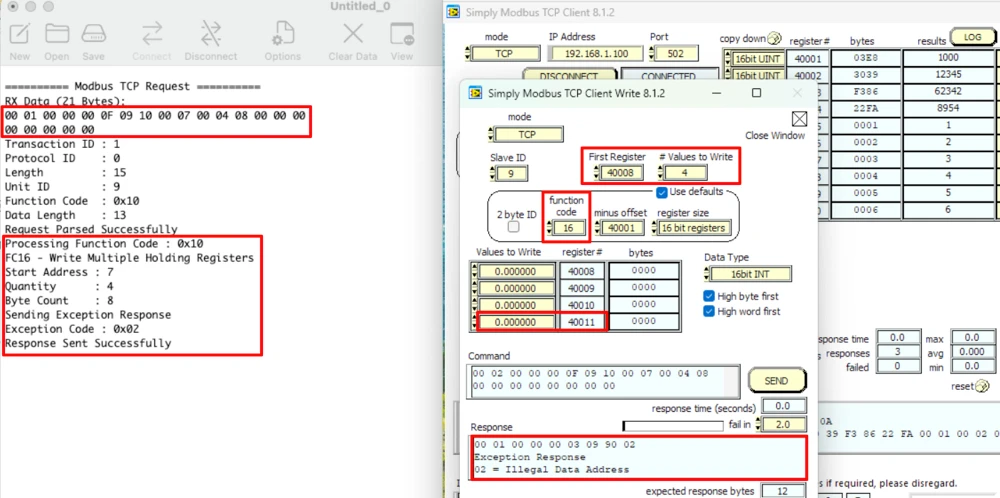Click the responses count field showing 3
This screenshot has height=498, width=1000.
coord(896,351)
